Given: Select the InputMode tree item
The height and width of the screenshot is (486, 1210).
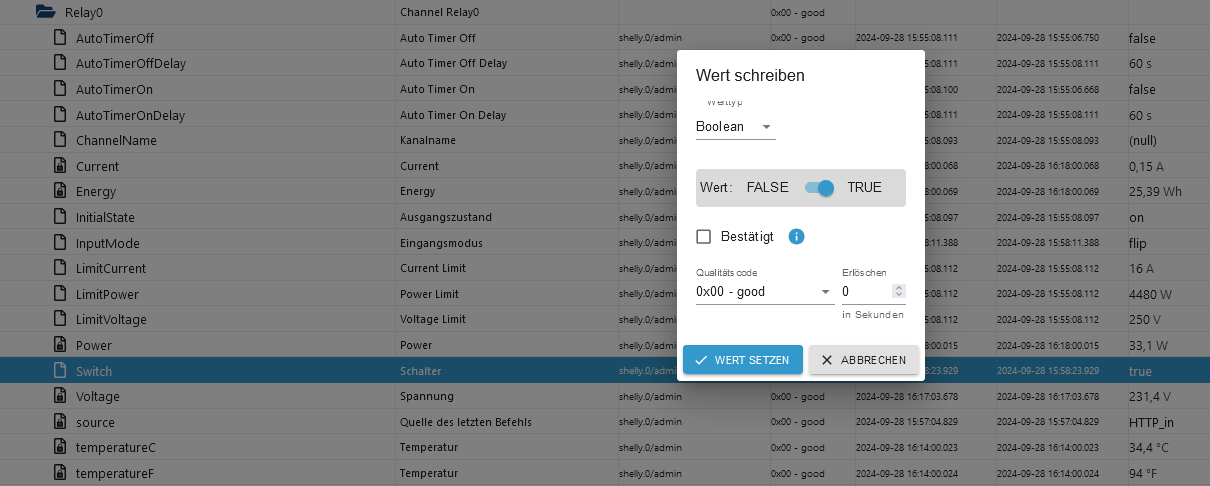Looking at the screenshot, I should [108, 243].
